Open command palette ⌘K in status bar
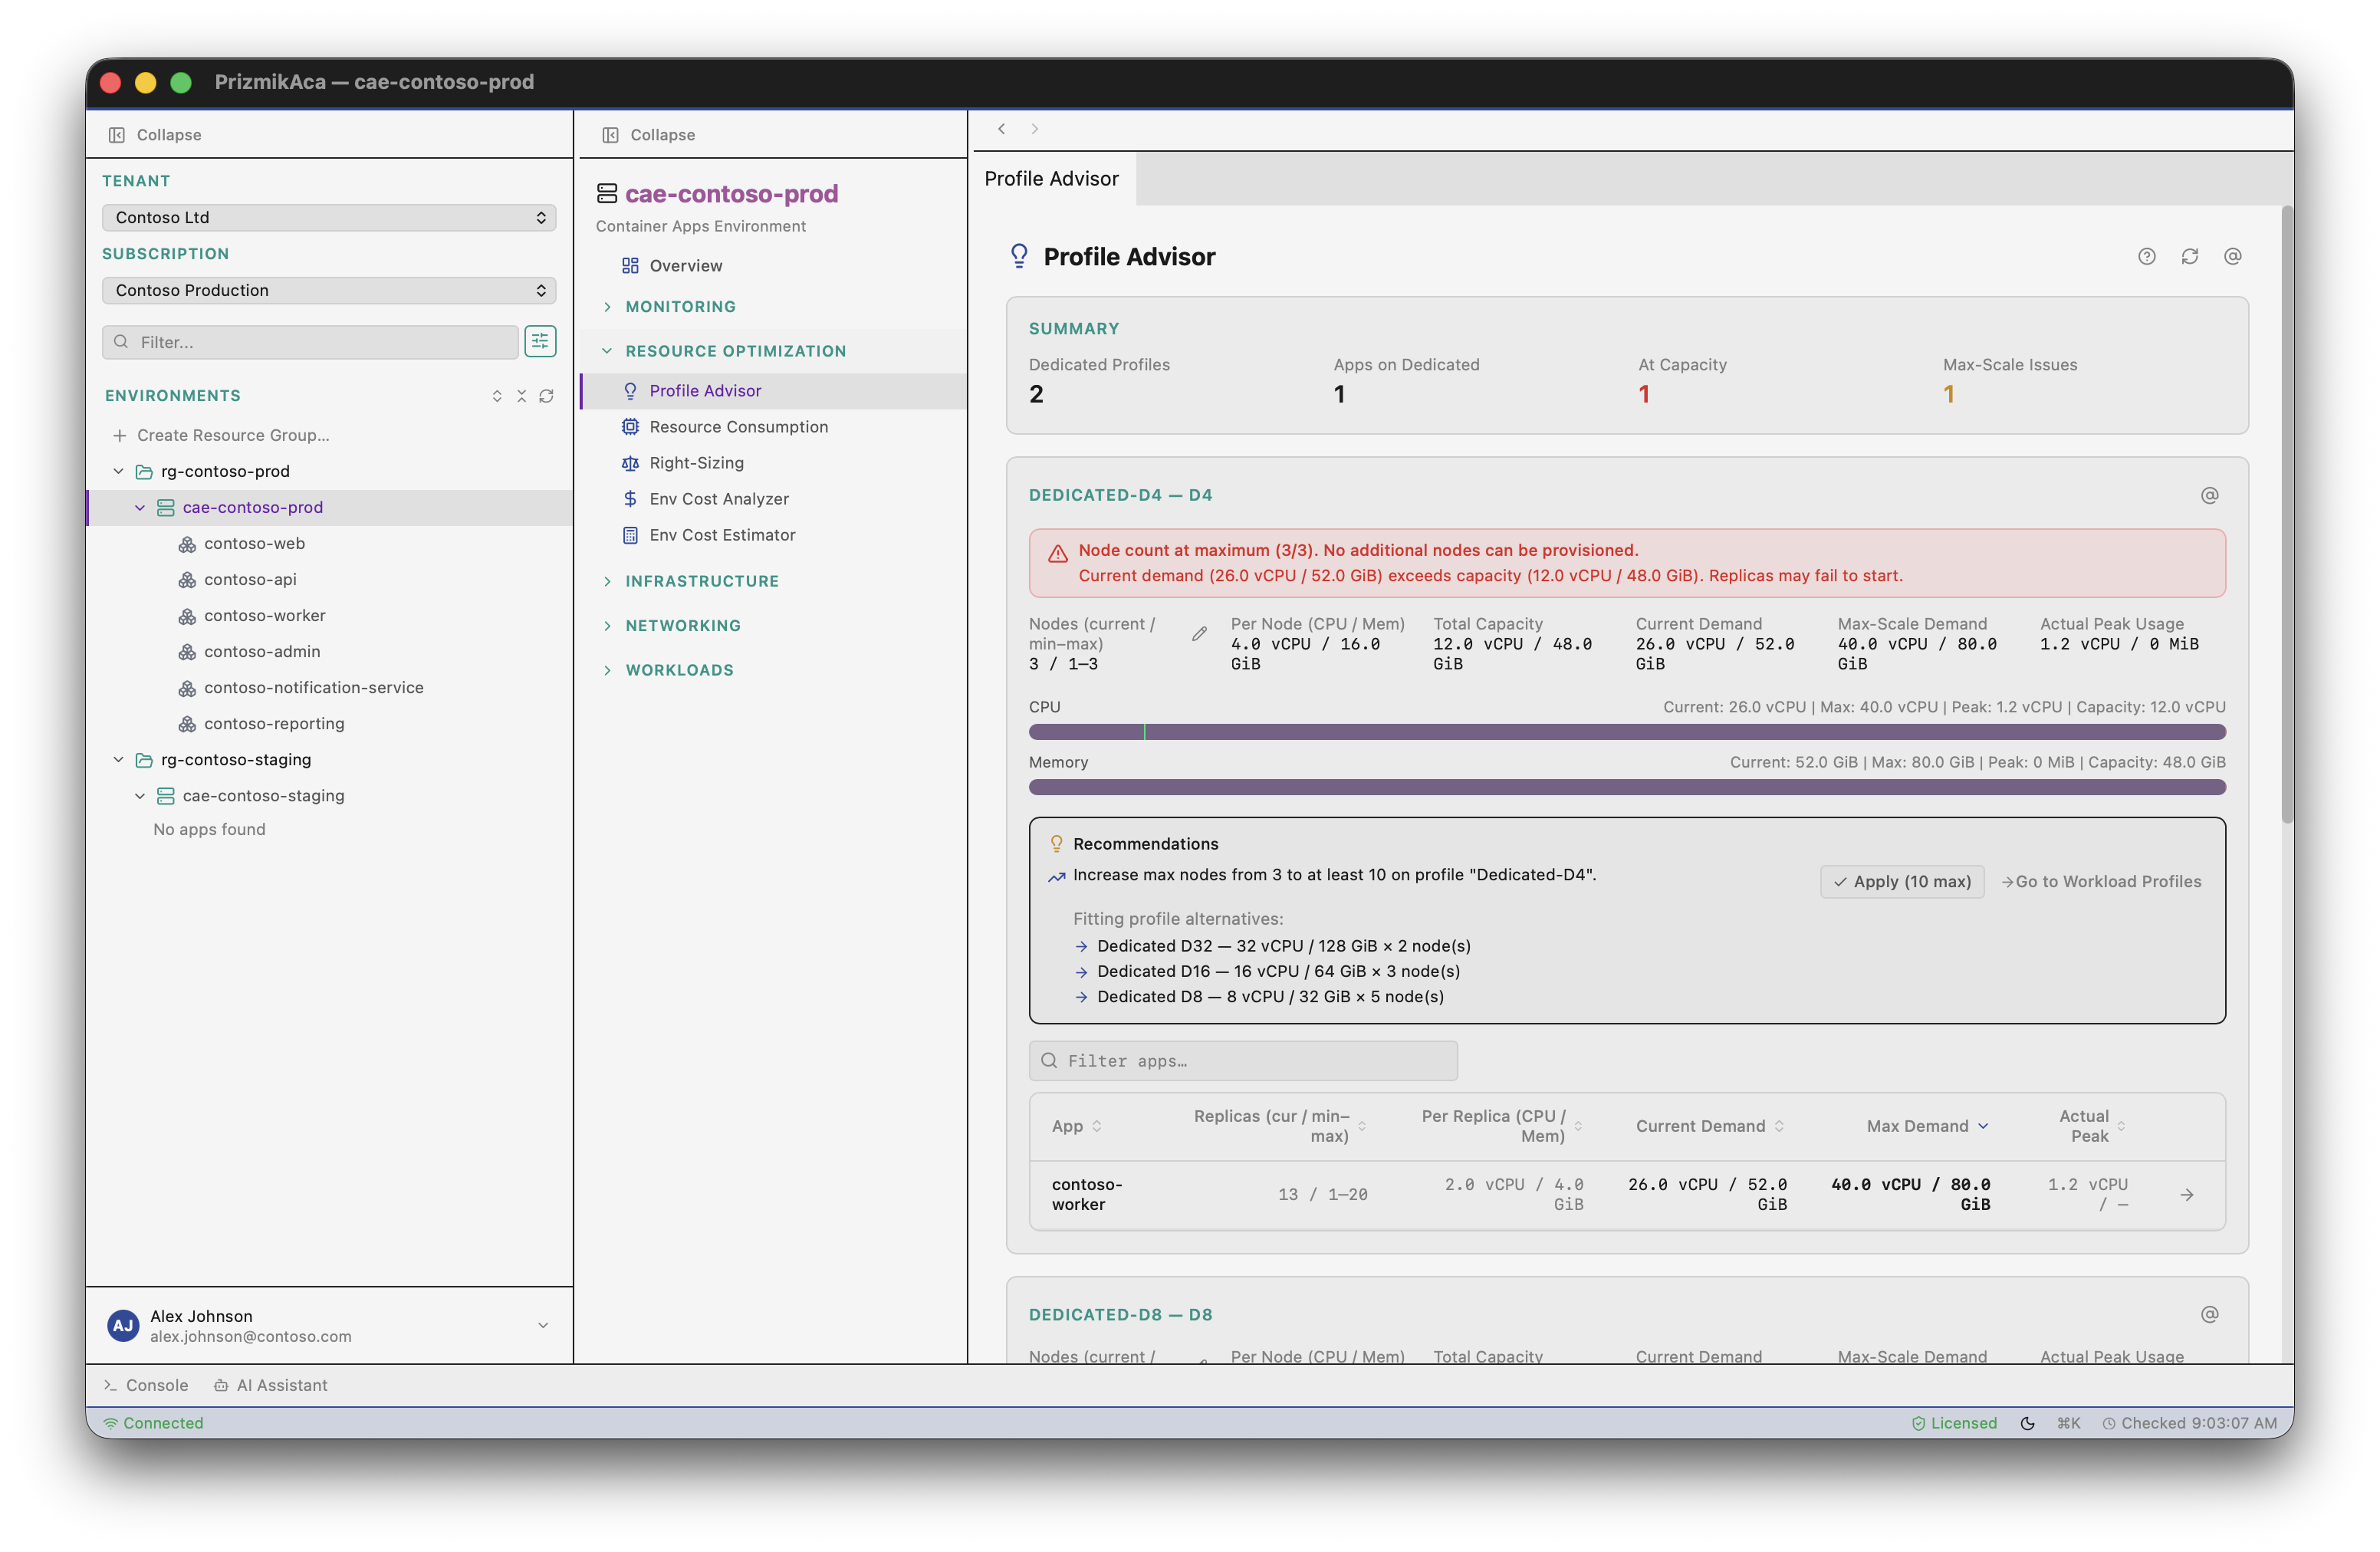 pos(2068,1423)
